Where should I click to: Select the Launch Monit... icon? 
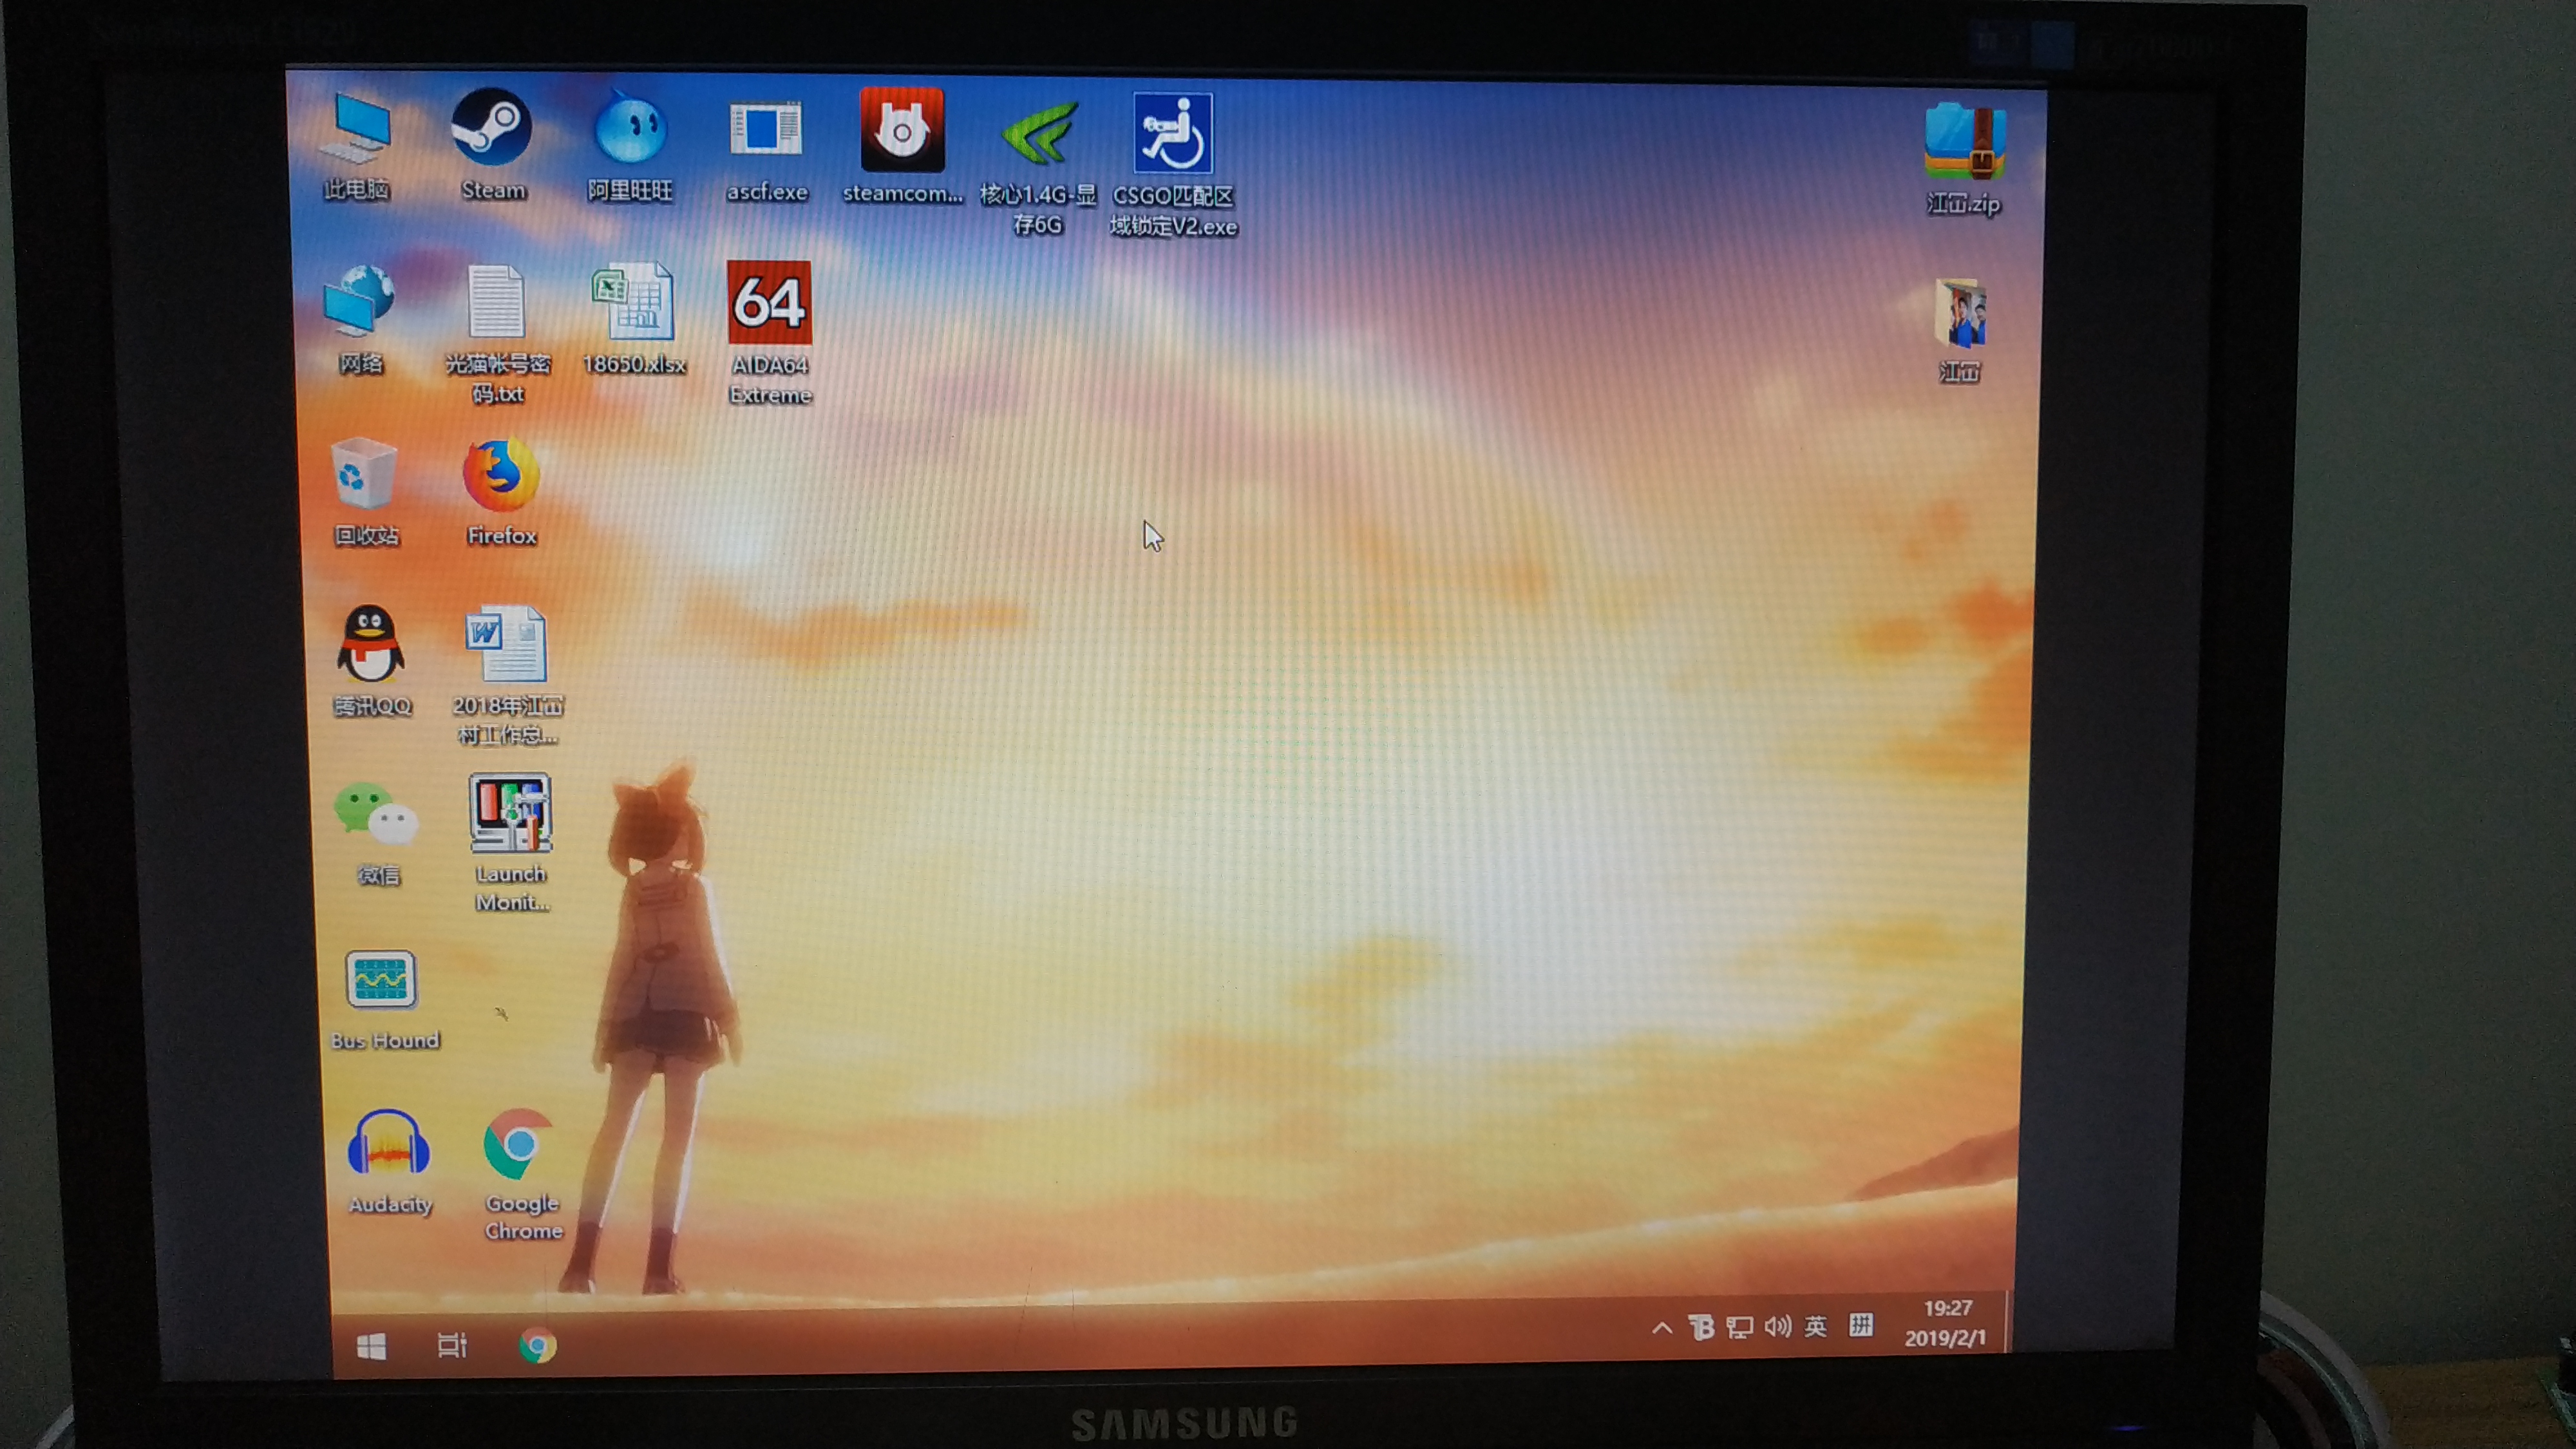coord(511,844)
